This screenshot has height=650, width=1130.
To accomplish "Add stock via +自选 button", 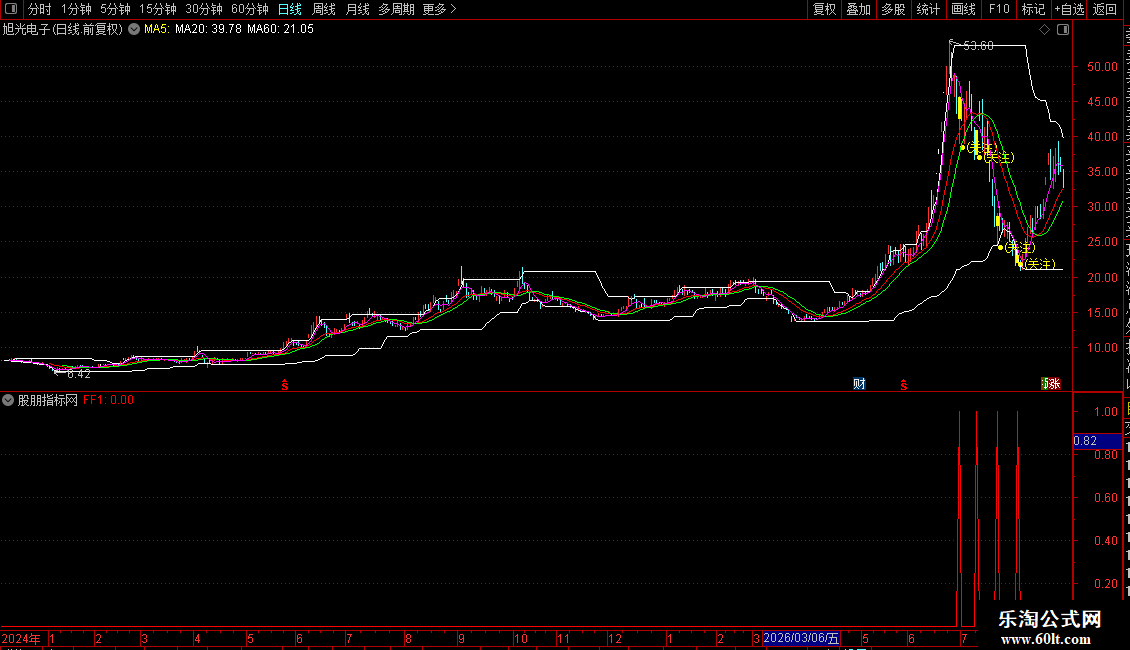I will [x=1069, y=9].
